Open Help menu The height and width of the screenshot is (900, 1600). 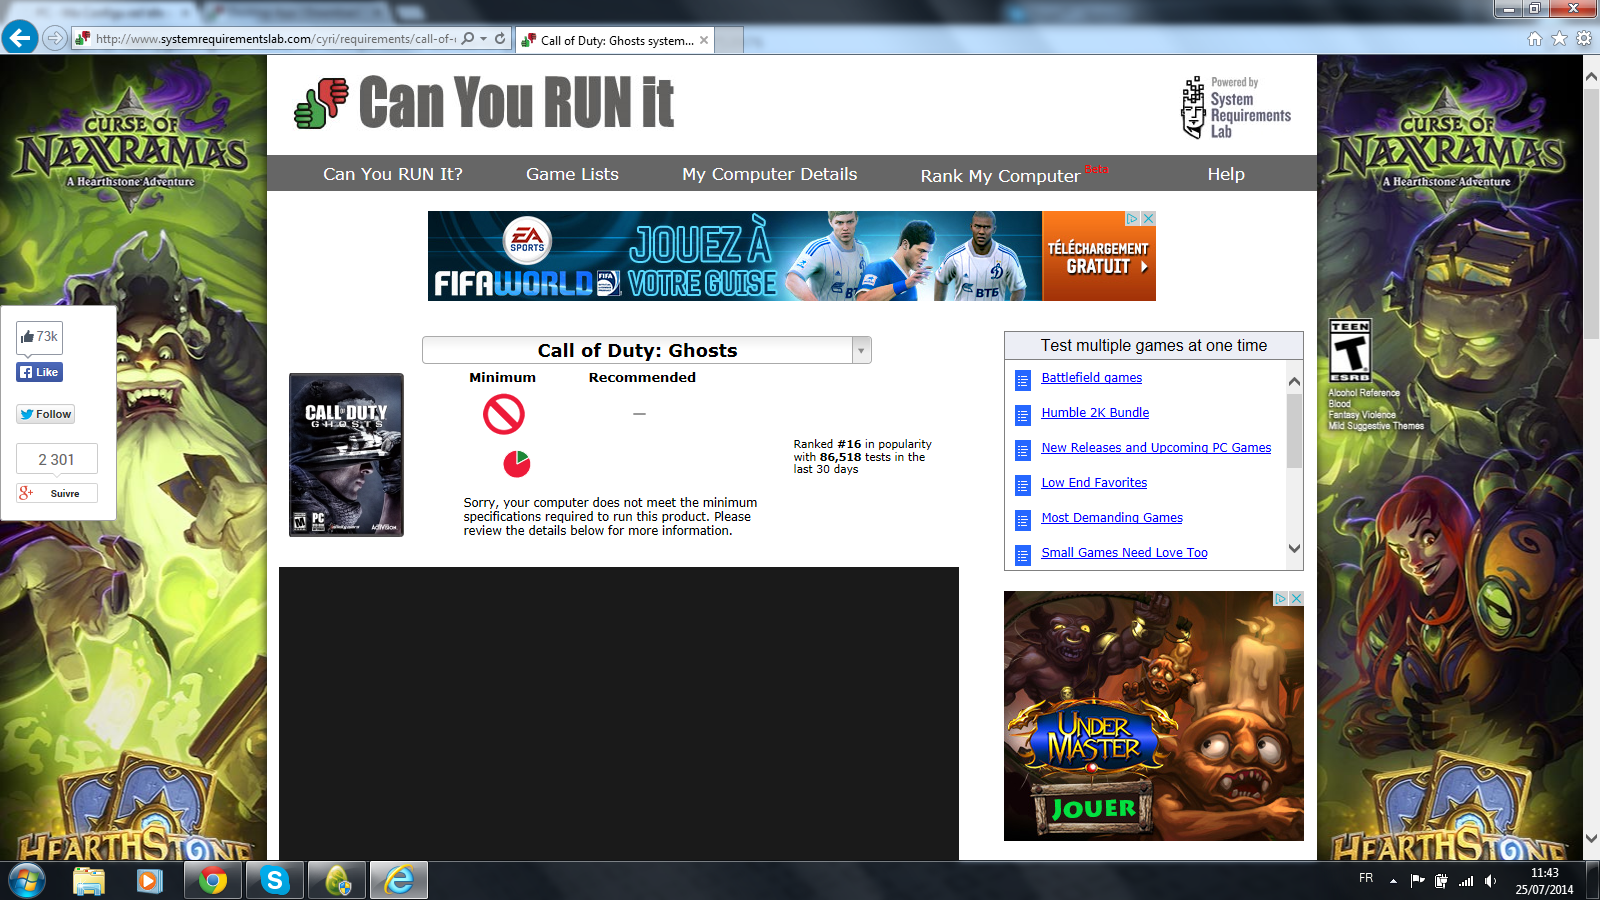coord(1226,174)
